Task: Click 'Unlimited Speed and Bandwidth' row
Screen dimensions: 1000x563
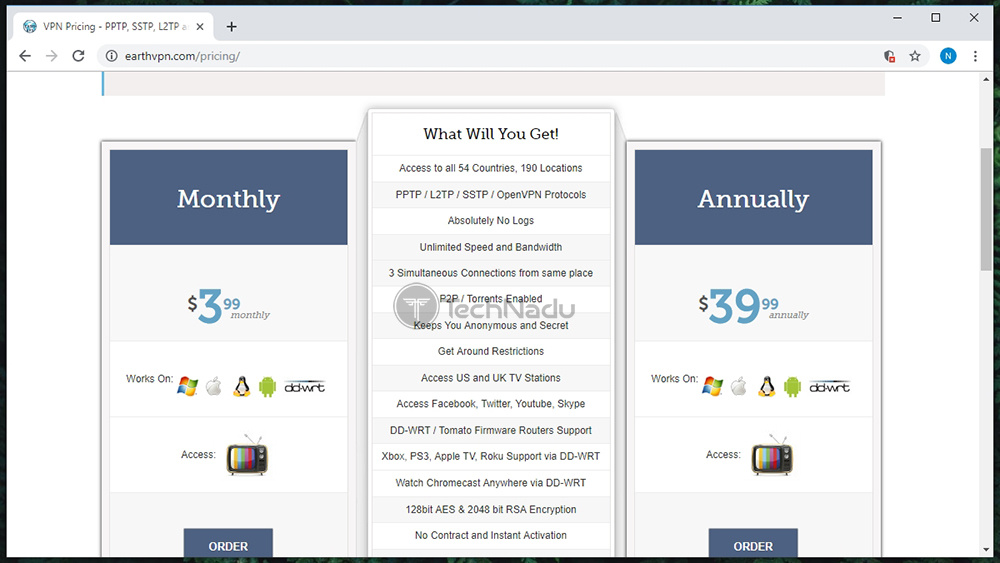Action: [x=490, y=247]
